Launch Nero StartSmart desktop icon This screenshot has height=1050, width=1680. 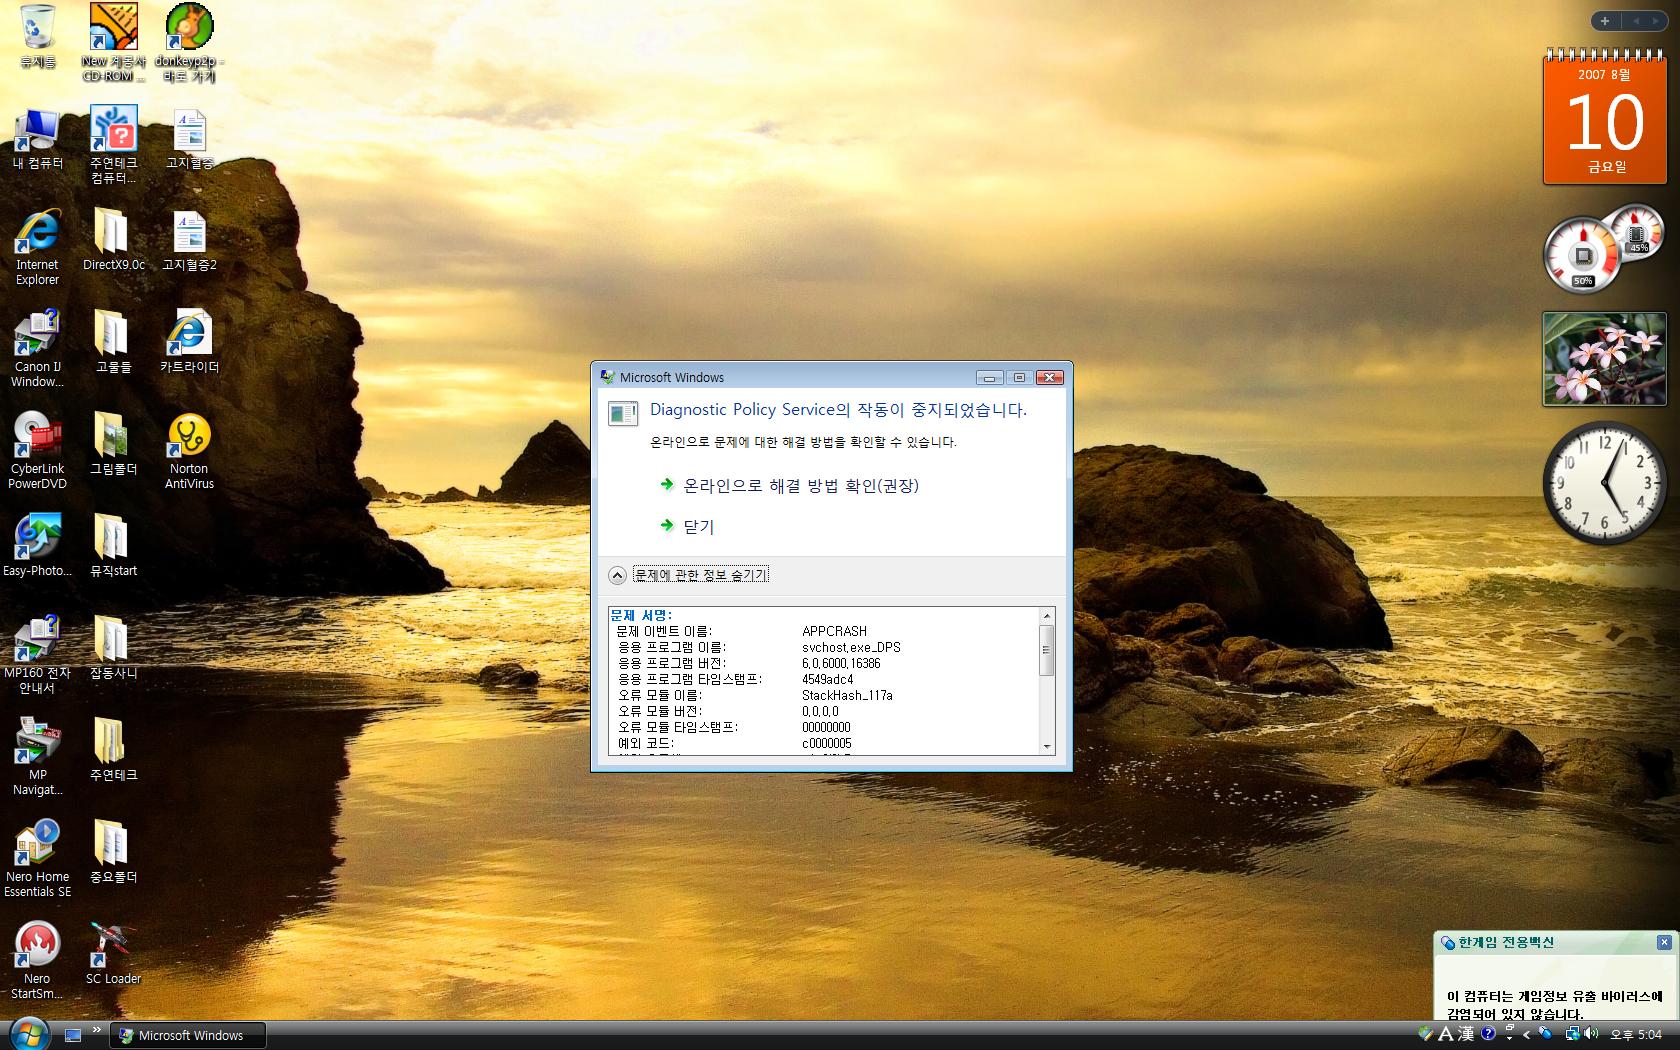(x=37, y=960)
